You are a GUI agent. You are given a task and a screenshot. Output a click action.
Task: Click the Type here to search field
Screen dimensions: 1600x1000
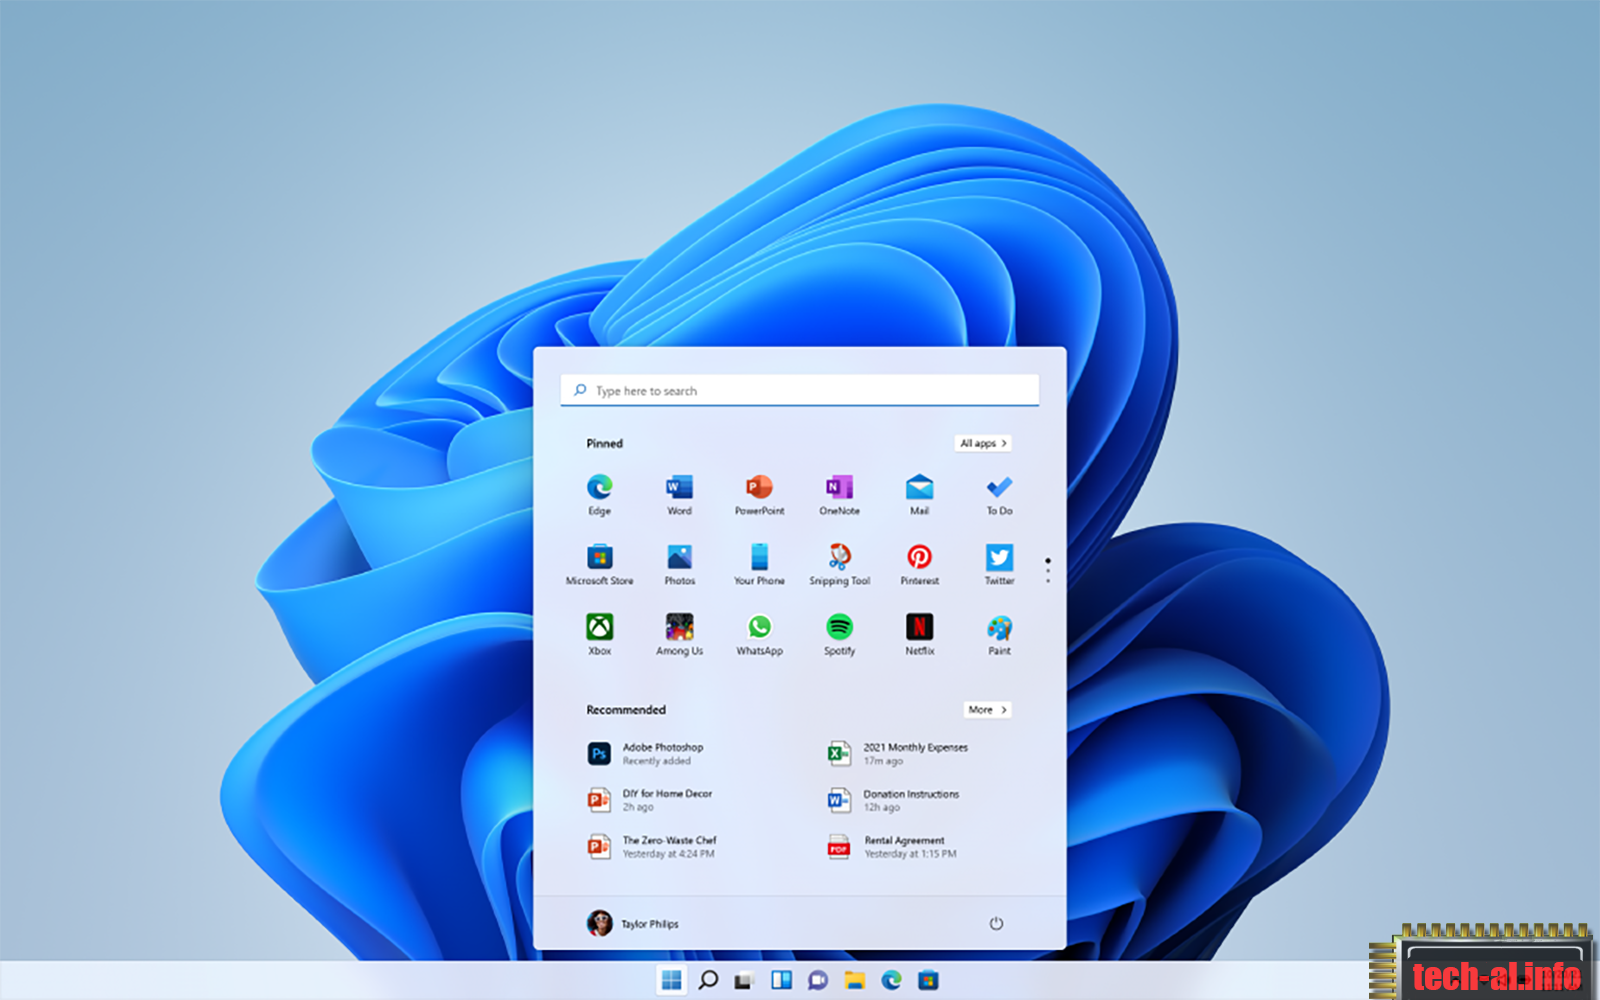pyautogui.click(x=800, y=390)
